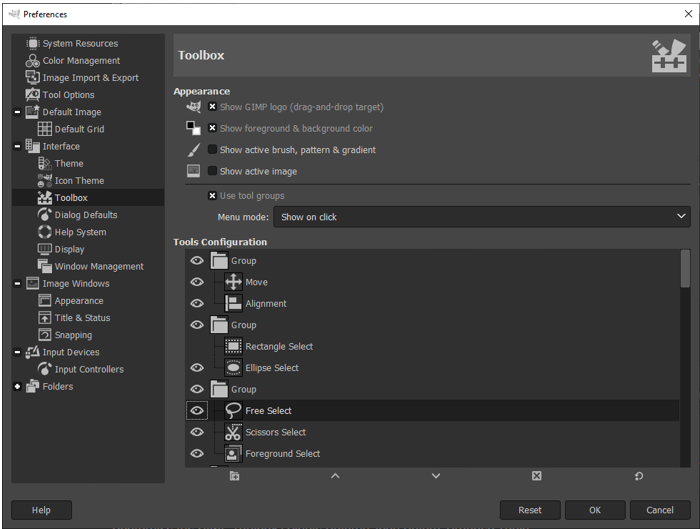Click the first Group folder icon above Move
Screen dimensions: 700x529
[219, 261]
